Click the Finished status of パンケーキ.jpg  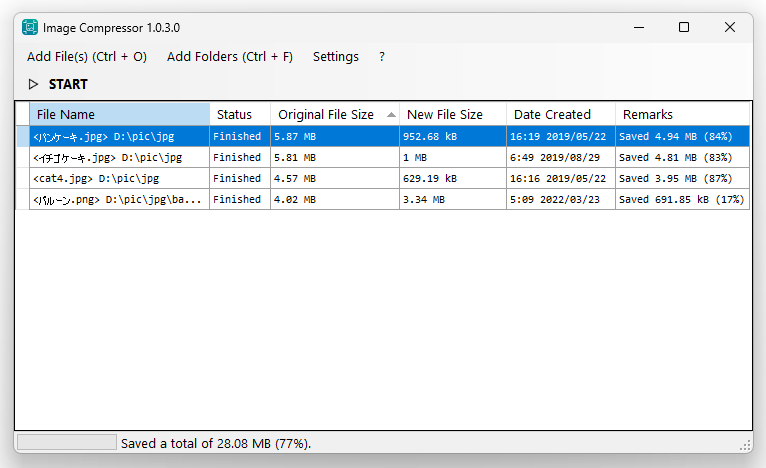[x=240, y=136]
